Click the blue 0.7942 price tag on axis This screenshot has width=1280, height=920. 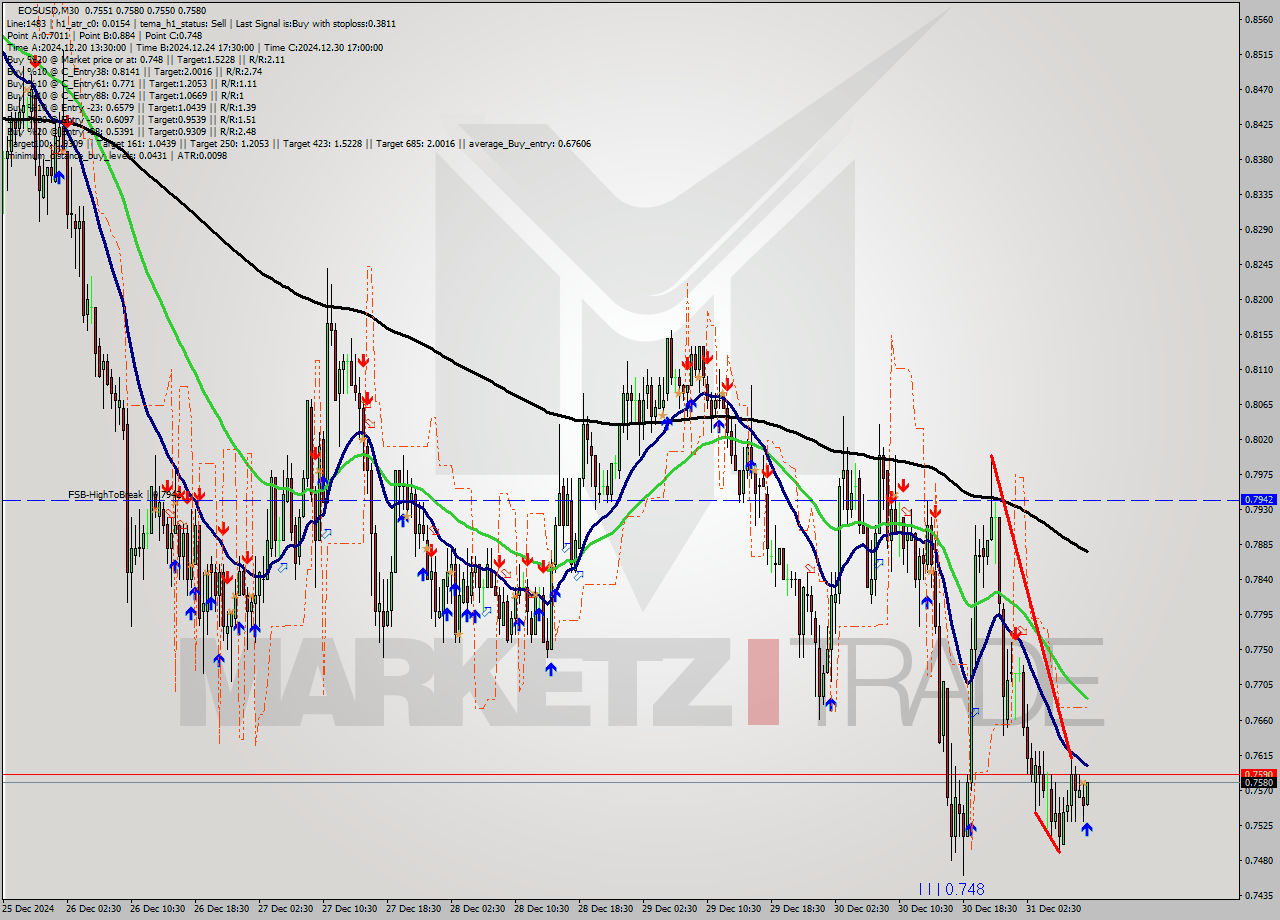click(x=1258, y=499)
